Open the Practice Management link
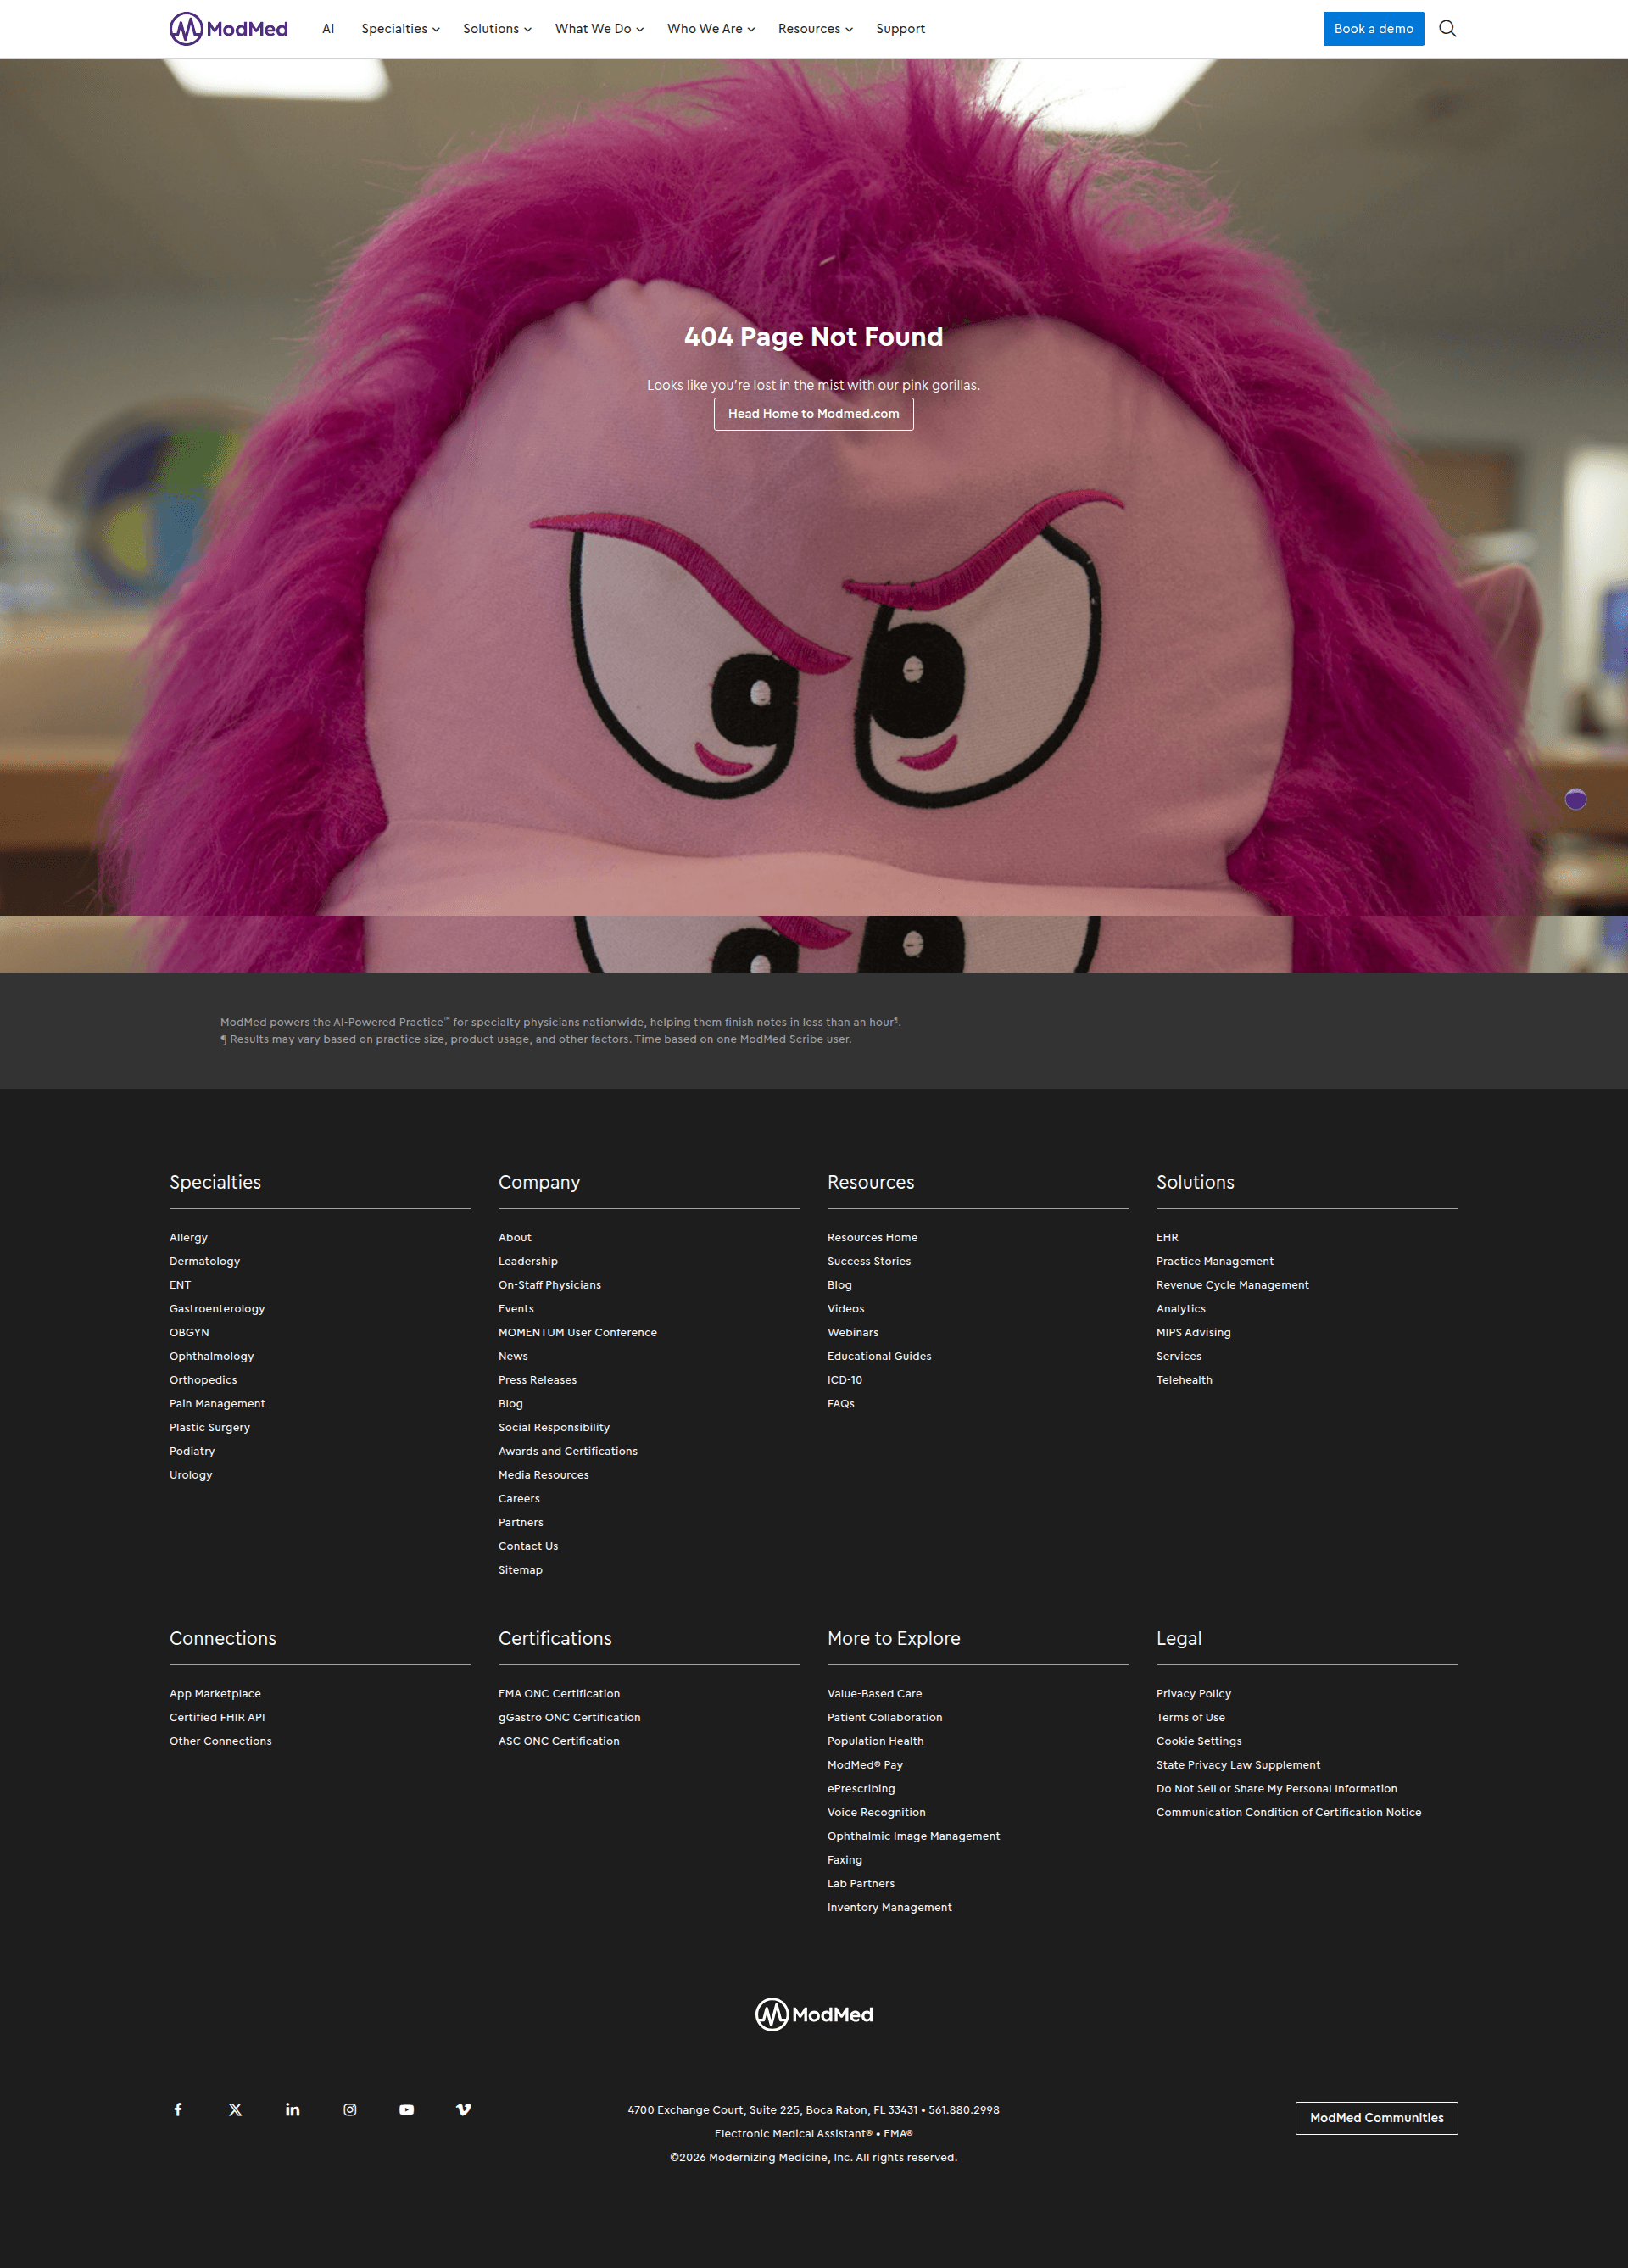Viewport: 1628px width, 2268px height. click(1215, 1261)
